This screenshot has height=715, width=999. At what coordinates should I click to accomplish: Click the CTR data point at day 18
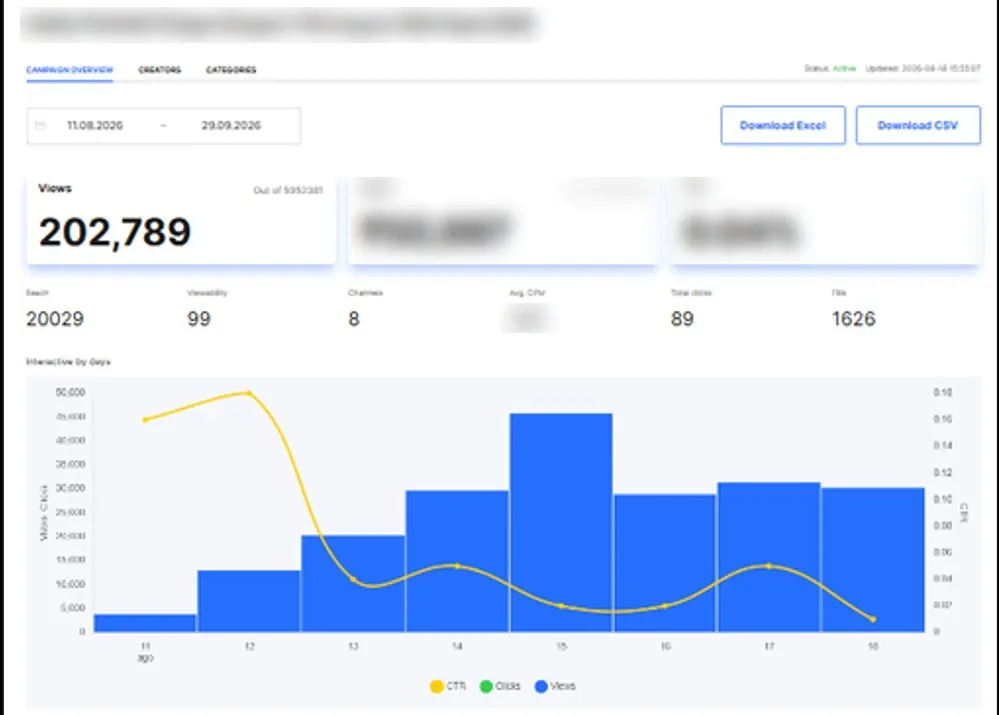coord(873,619)
